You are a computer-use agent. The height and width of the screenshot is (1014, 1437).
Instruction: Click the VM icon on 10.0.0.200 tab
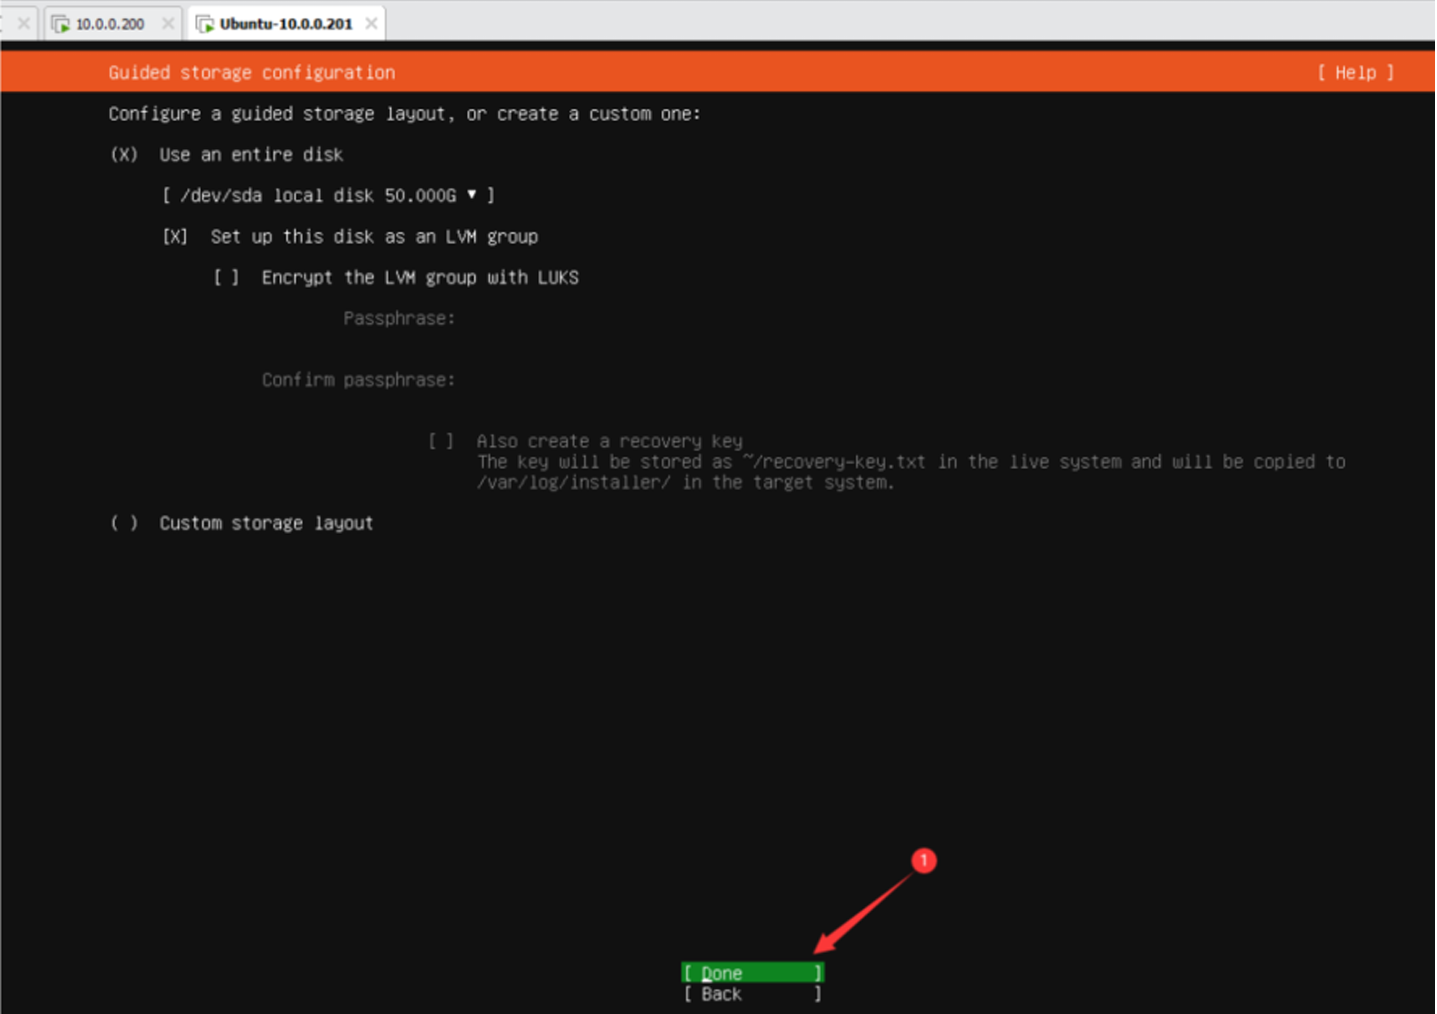(x=61, y=24)
